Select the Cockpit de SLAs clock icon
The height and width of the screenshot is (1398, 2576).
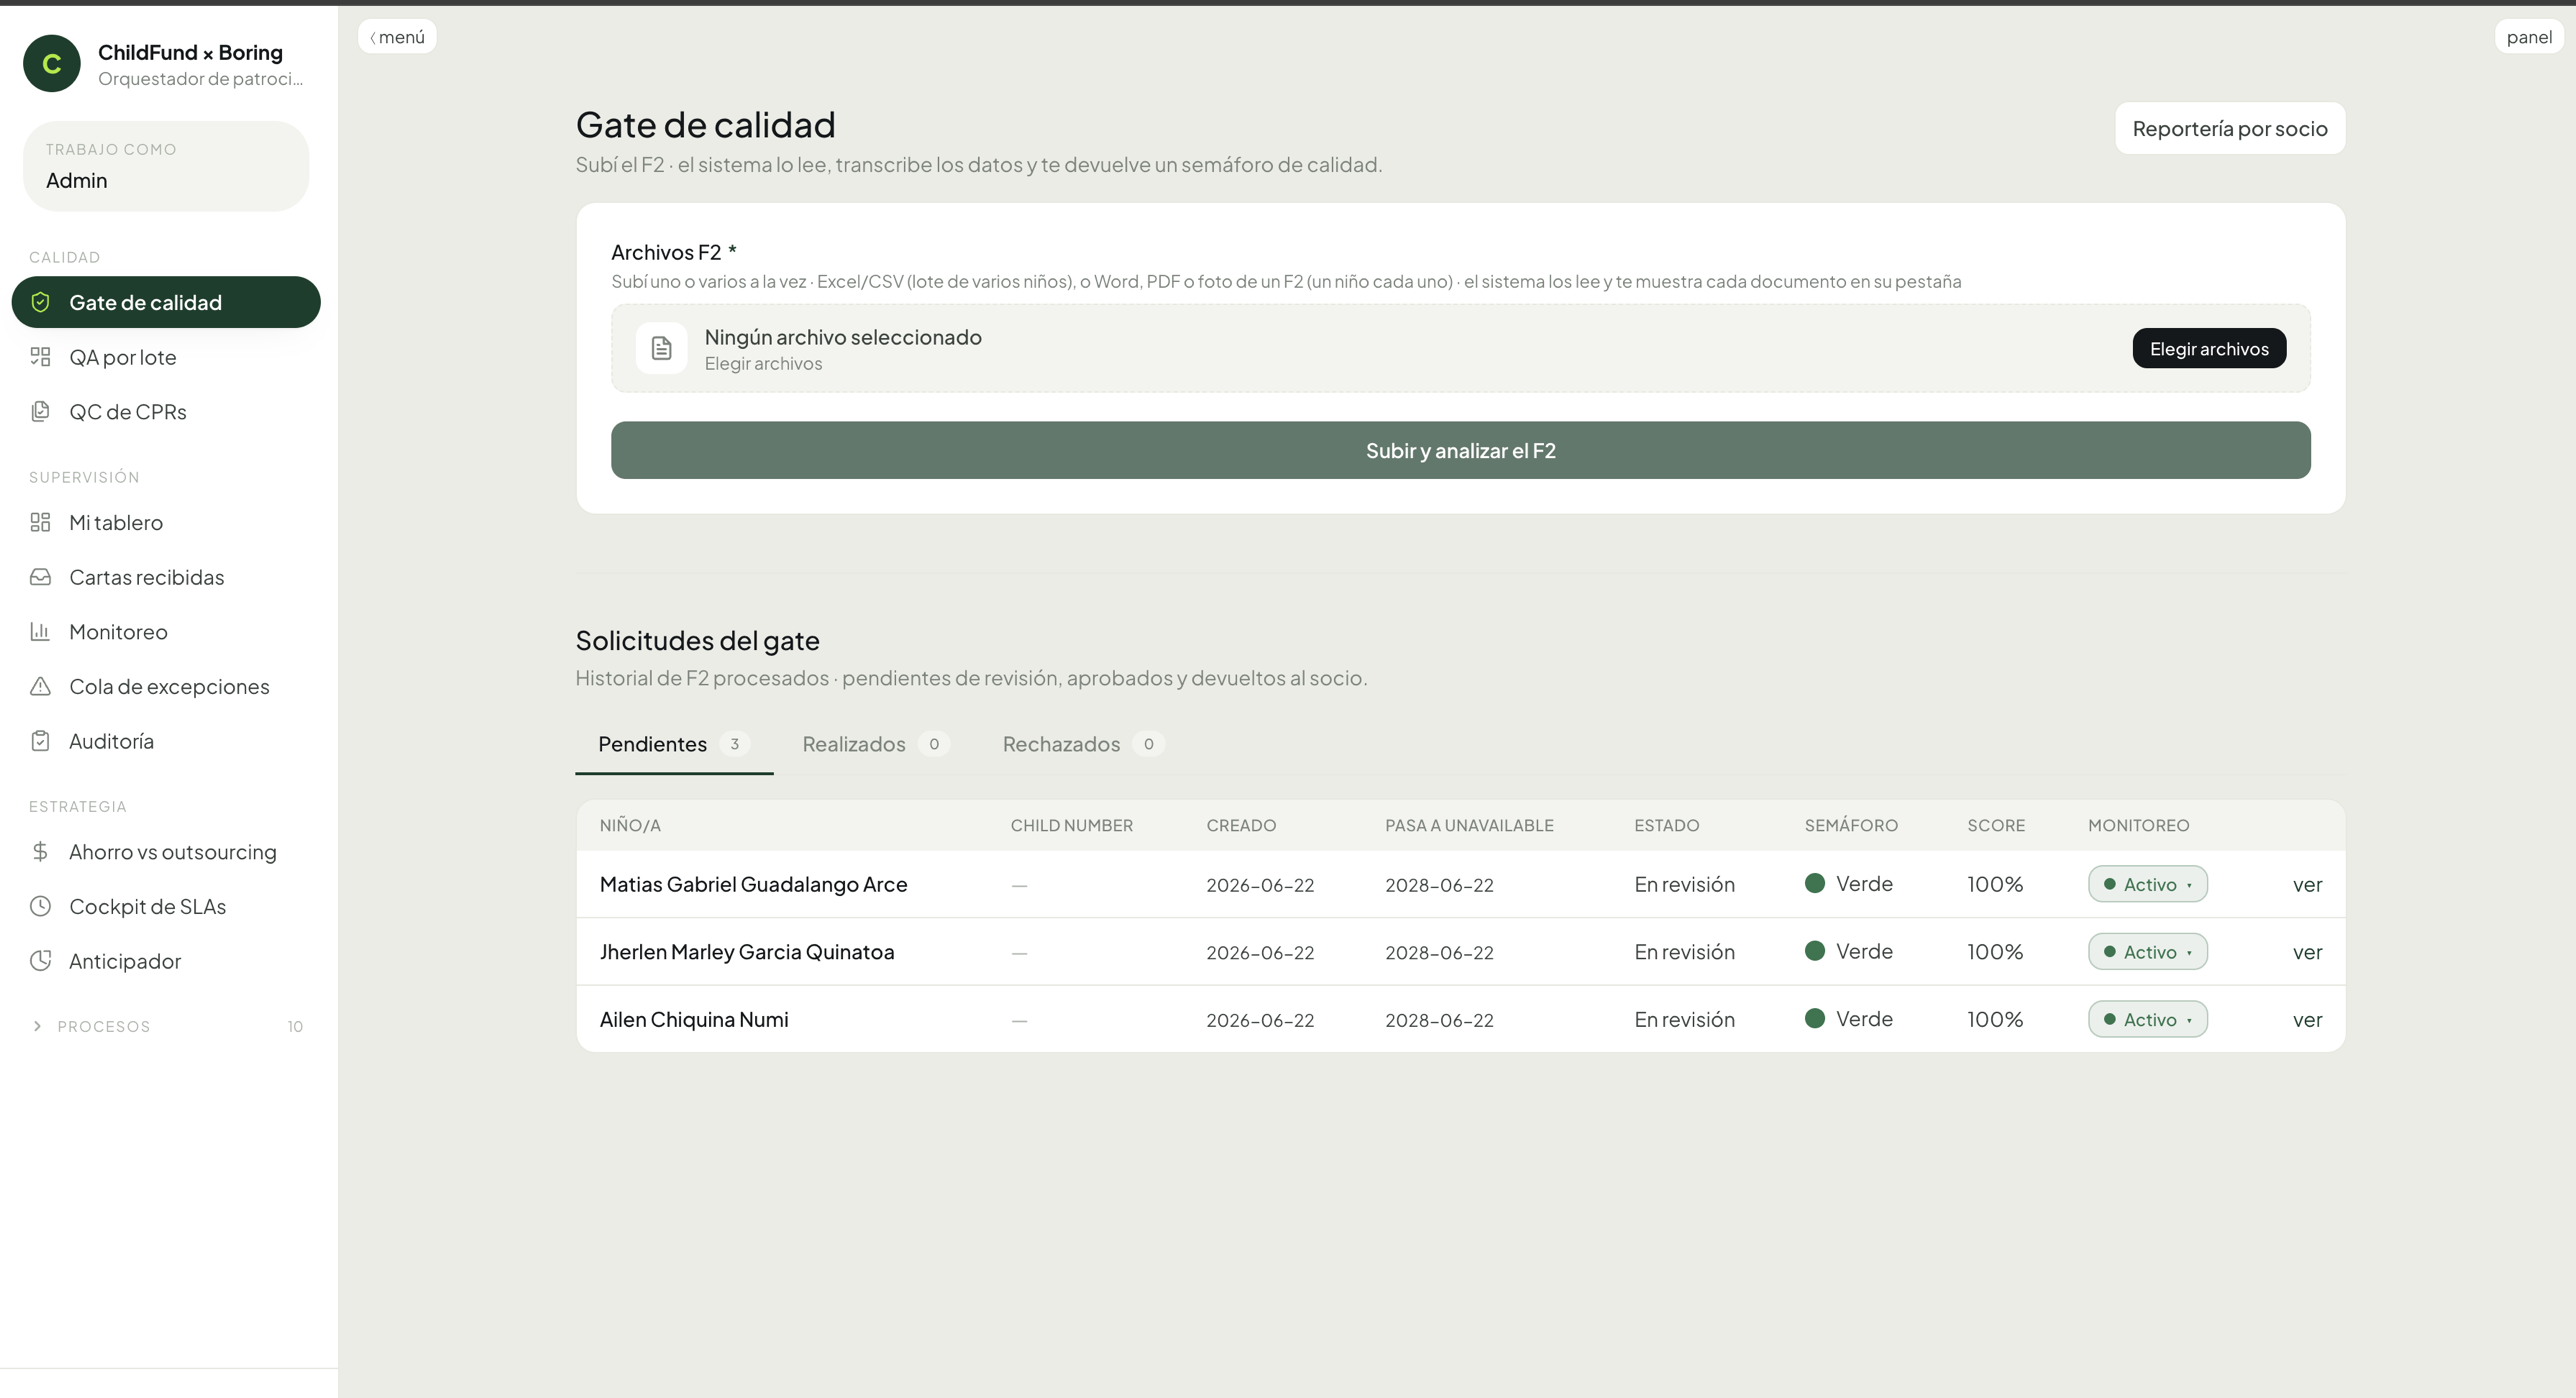[x=40, y=906]
